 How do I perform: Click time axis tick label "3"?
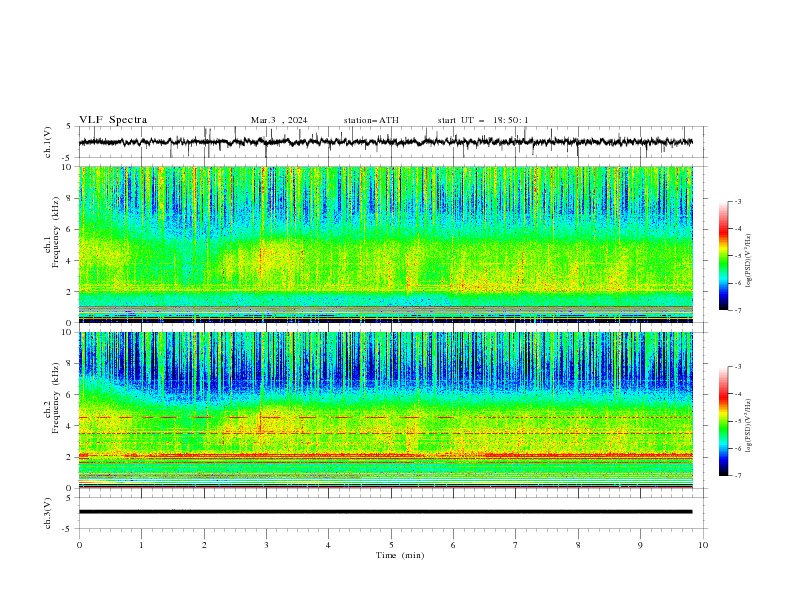(266, 545)
